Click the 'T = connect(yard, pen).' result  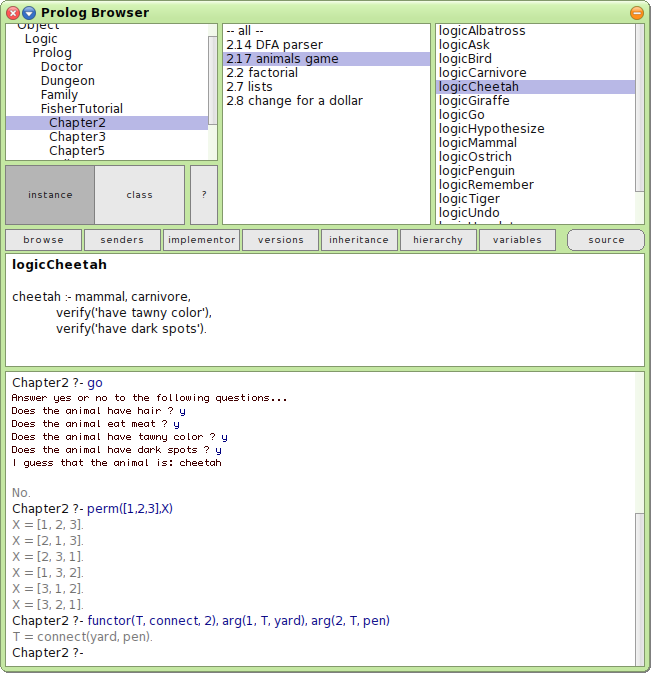click(82, 637)
